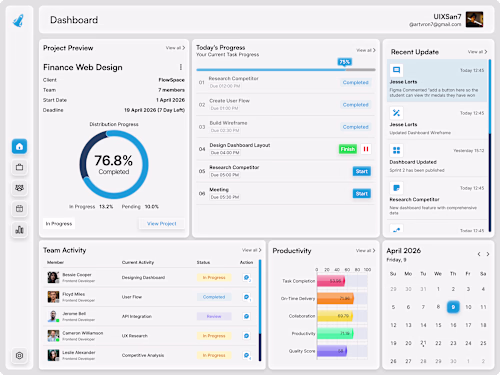Go to next month in calendar

tap(488, 254)
